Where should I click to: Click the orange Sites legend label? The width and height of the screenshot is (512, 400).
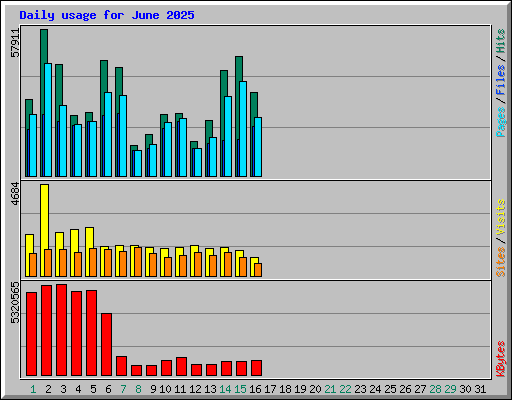coord(501,262)
